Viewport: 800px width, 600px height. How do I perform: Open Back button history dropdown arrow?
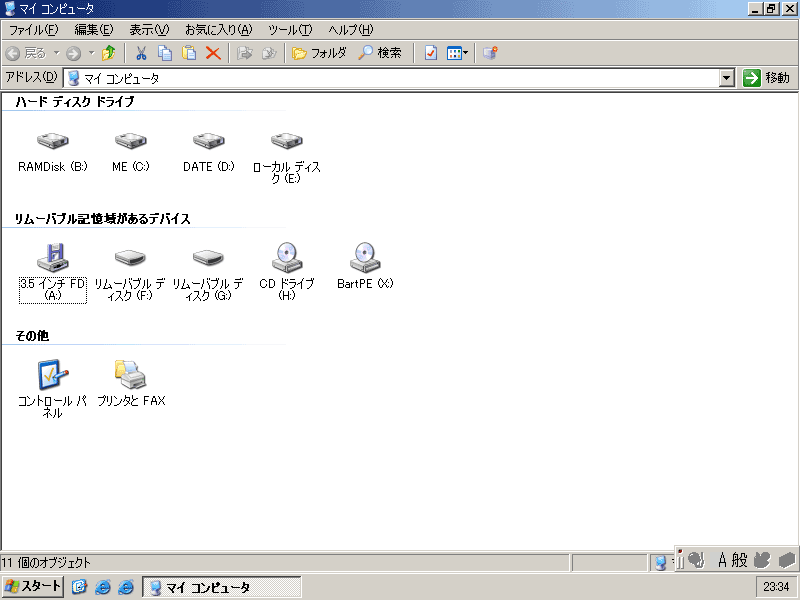click(57, 53)
